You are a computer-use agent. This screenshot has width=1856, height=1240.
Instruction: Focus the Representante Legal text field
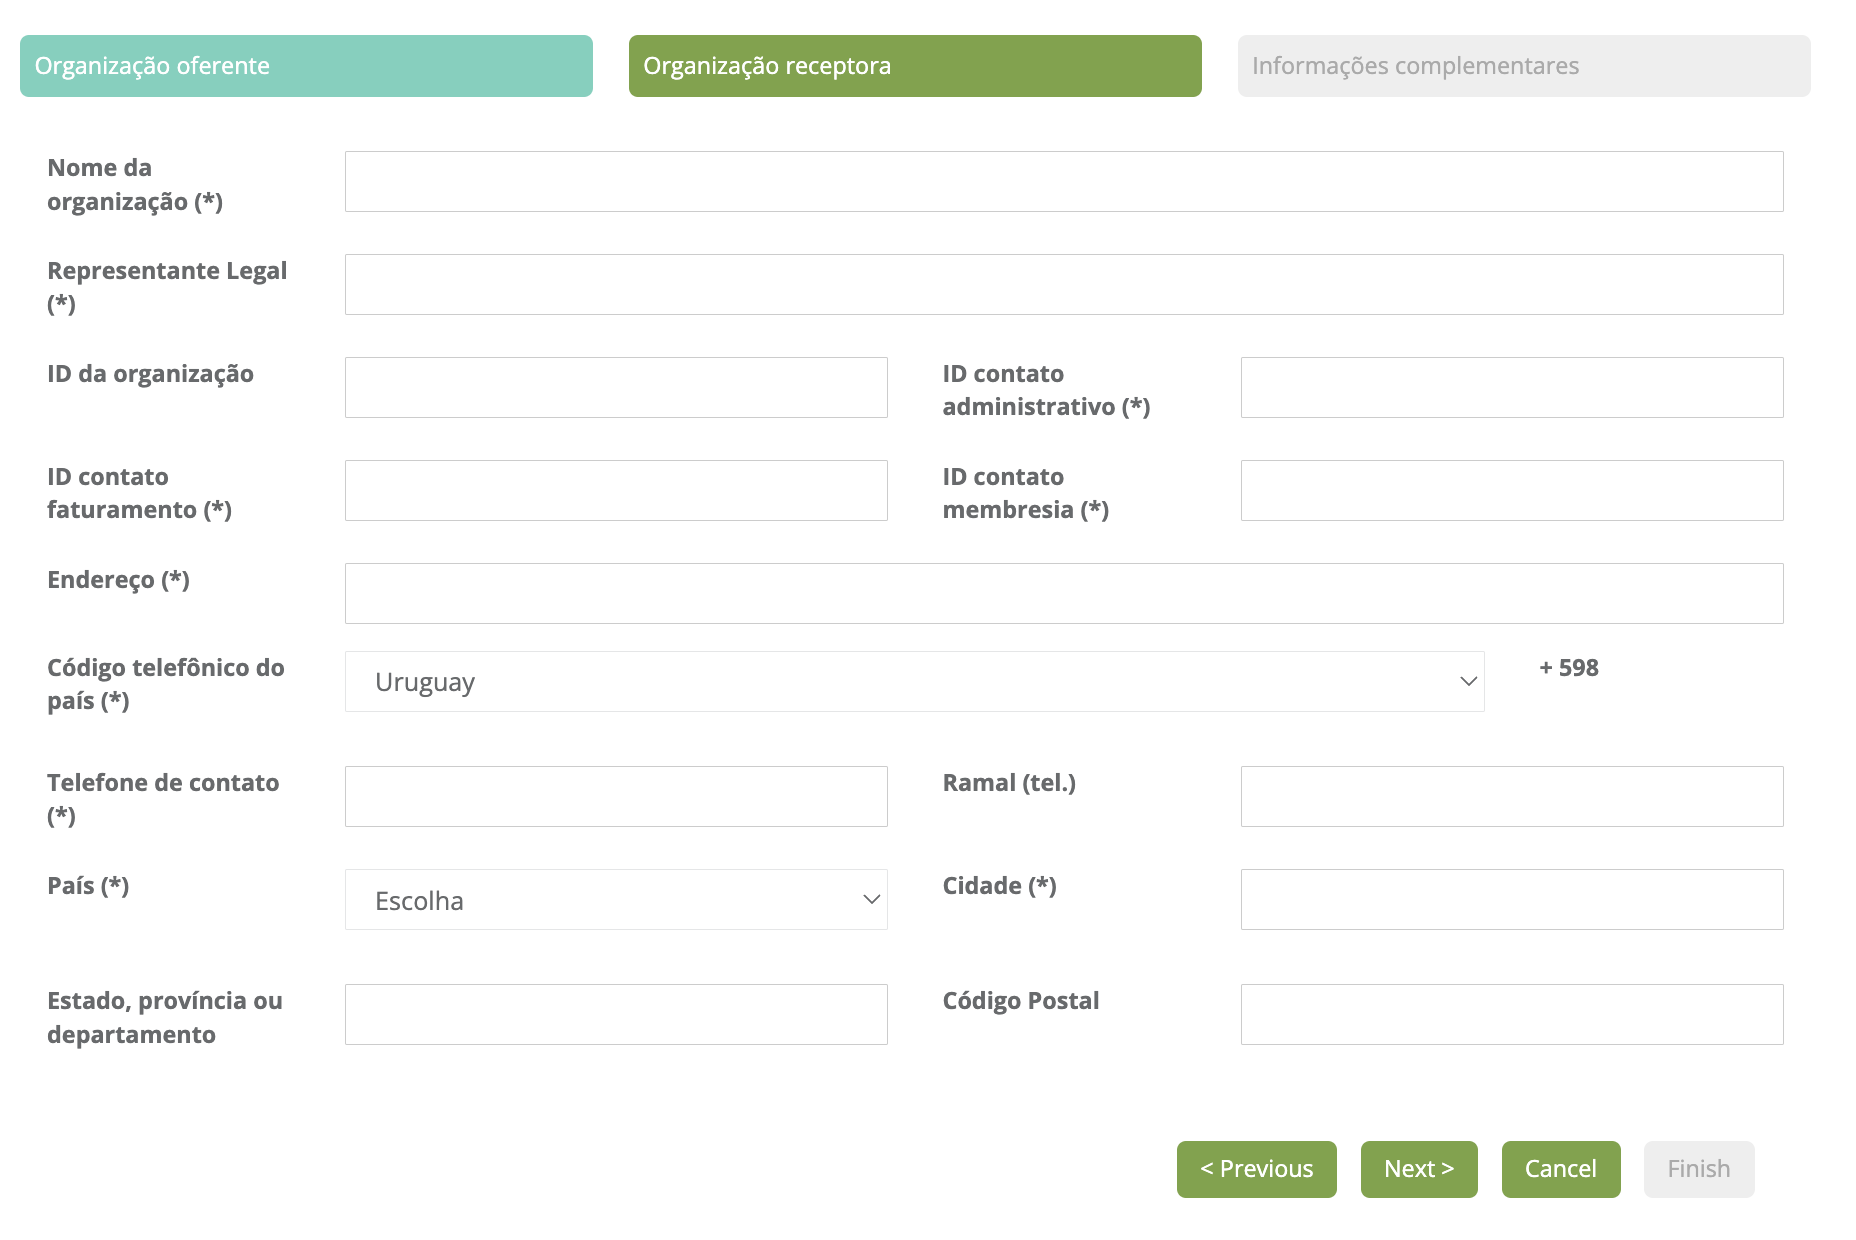click(1063, 285)
